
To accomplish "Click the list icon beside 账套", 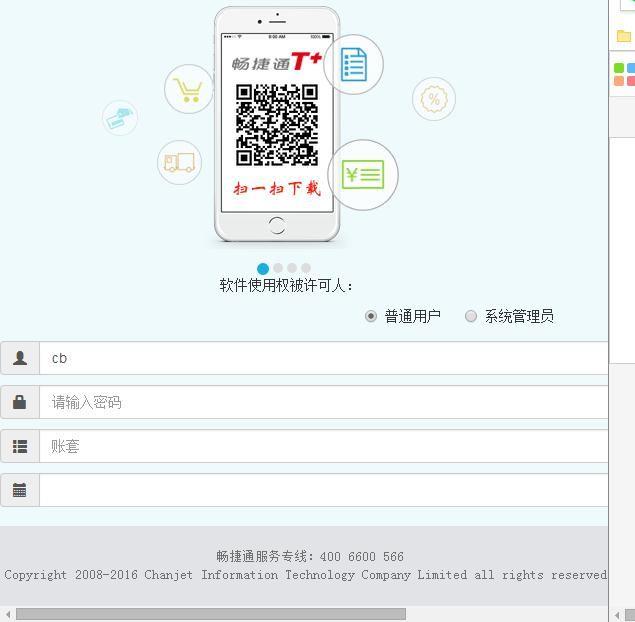I will pyautogui.click(x=20, y=446).
